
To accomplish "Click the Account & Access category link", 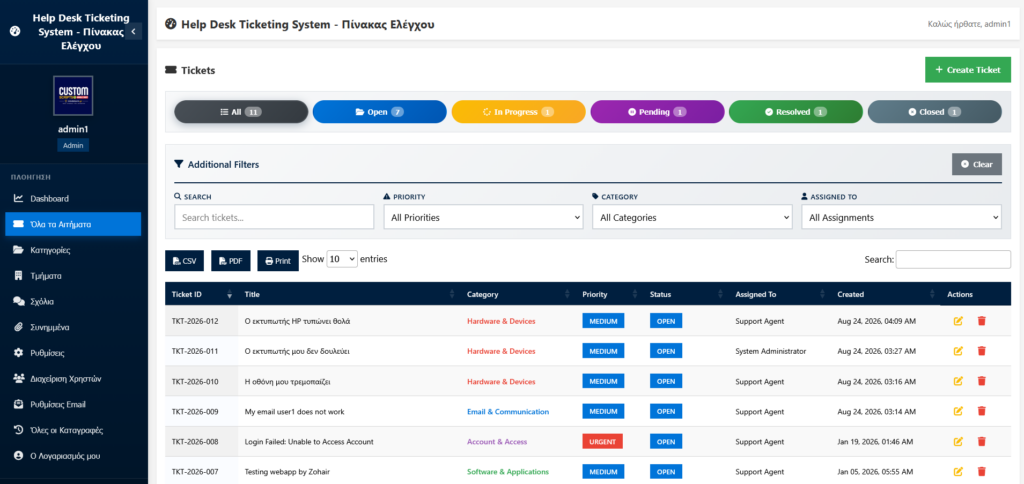I will (497, 442).
